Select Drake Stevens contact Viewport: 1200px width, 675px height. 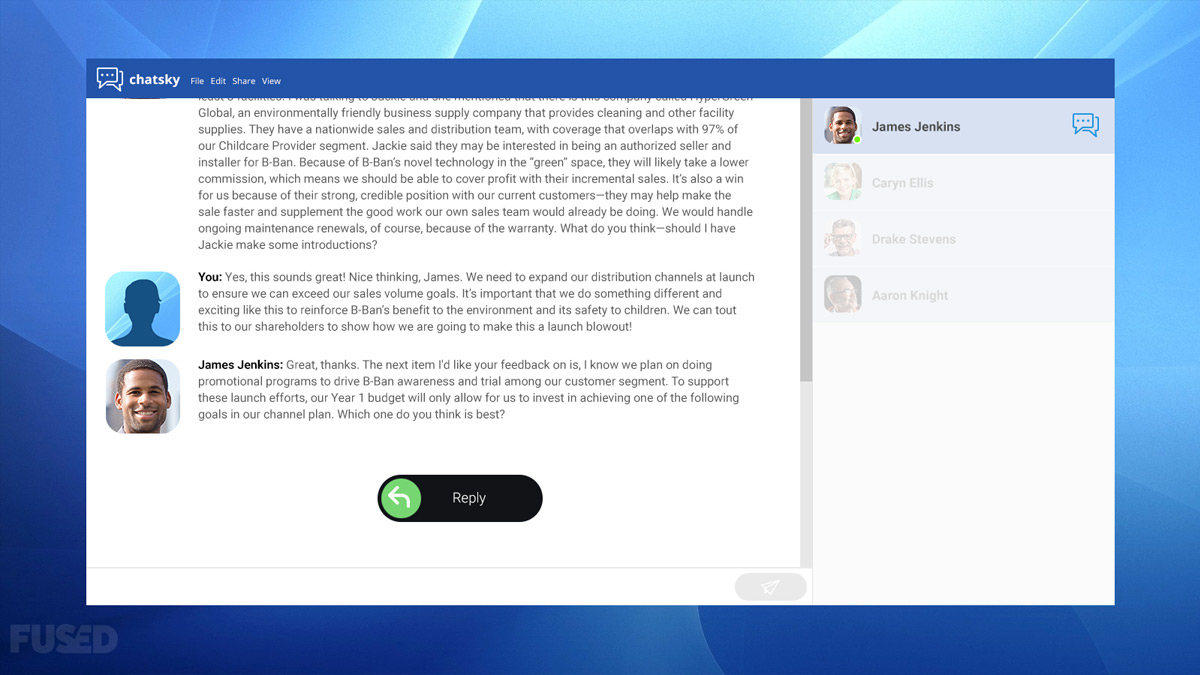click(963, 239)
